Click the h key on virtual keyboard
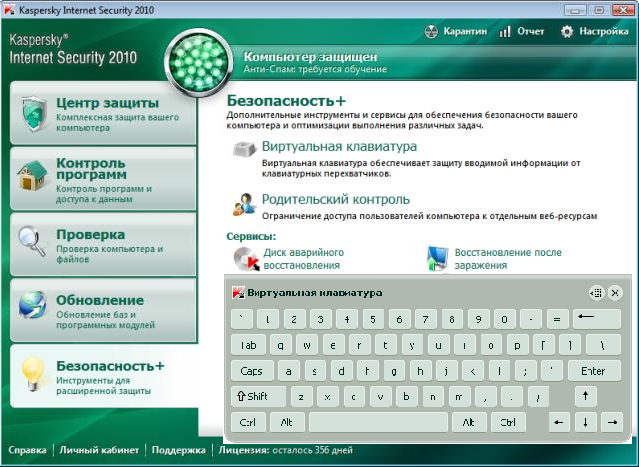 420,371
